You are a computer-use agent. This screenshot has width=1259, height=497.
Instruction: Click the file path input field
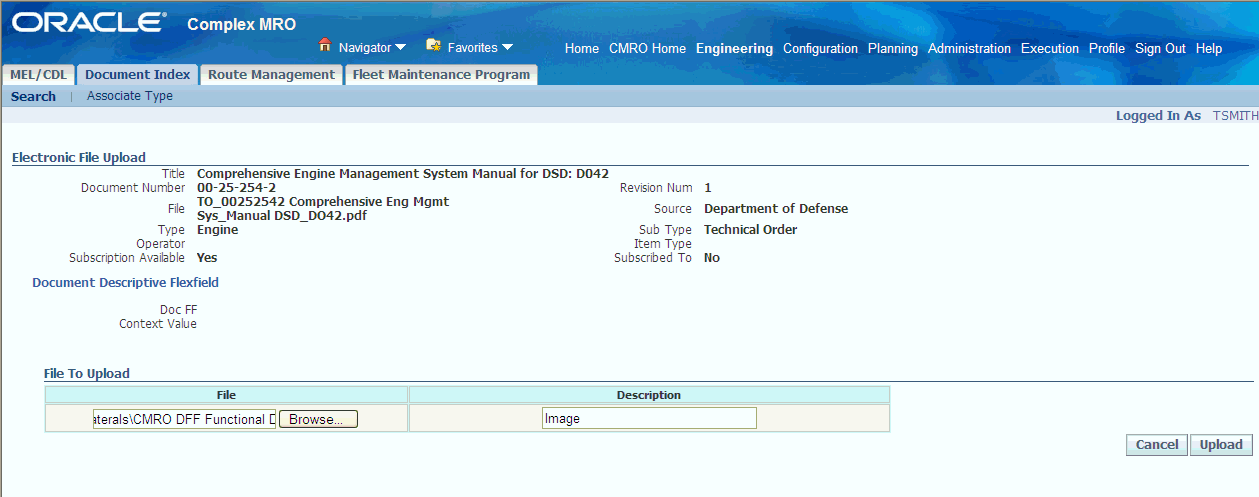point(184,419)
